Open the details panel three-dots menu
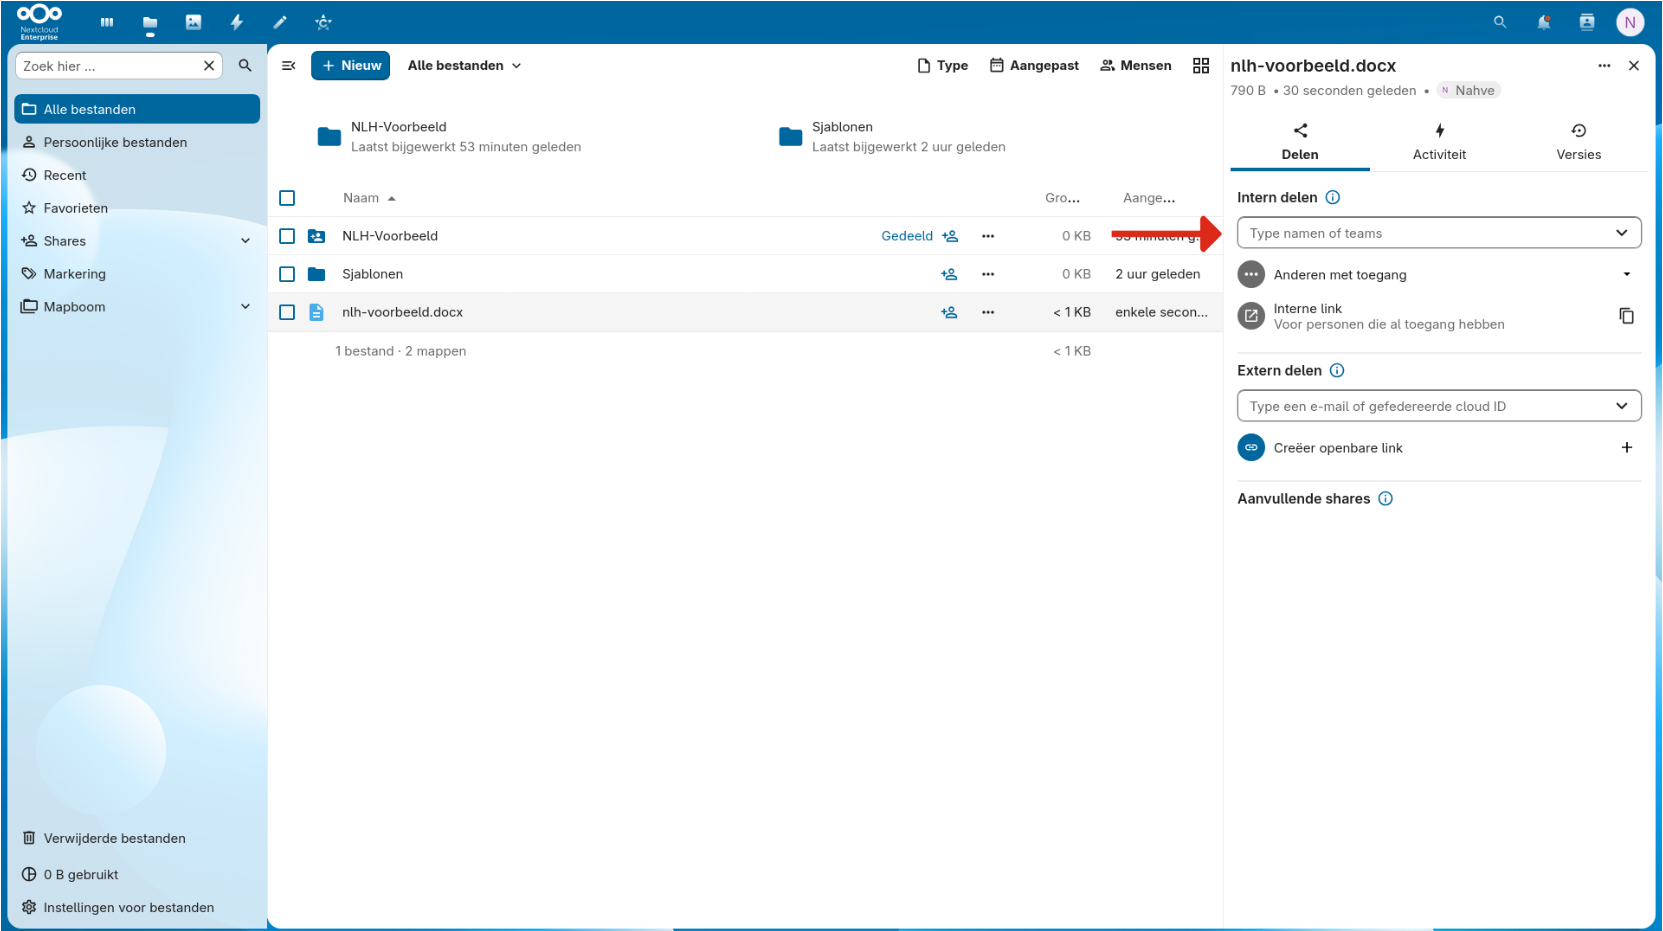1663x931 pixels. click(1604, 66)
